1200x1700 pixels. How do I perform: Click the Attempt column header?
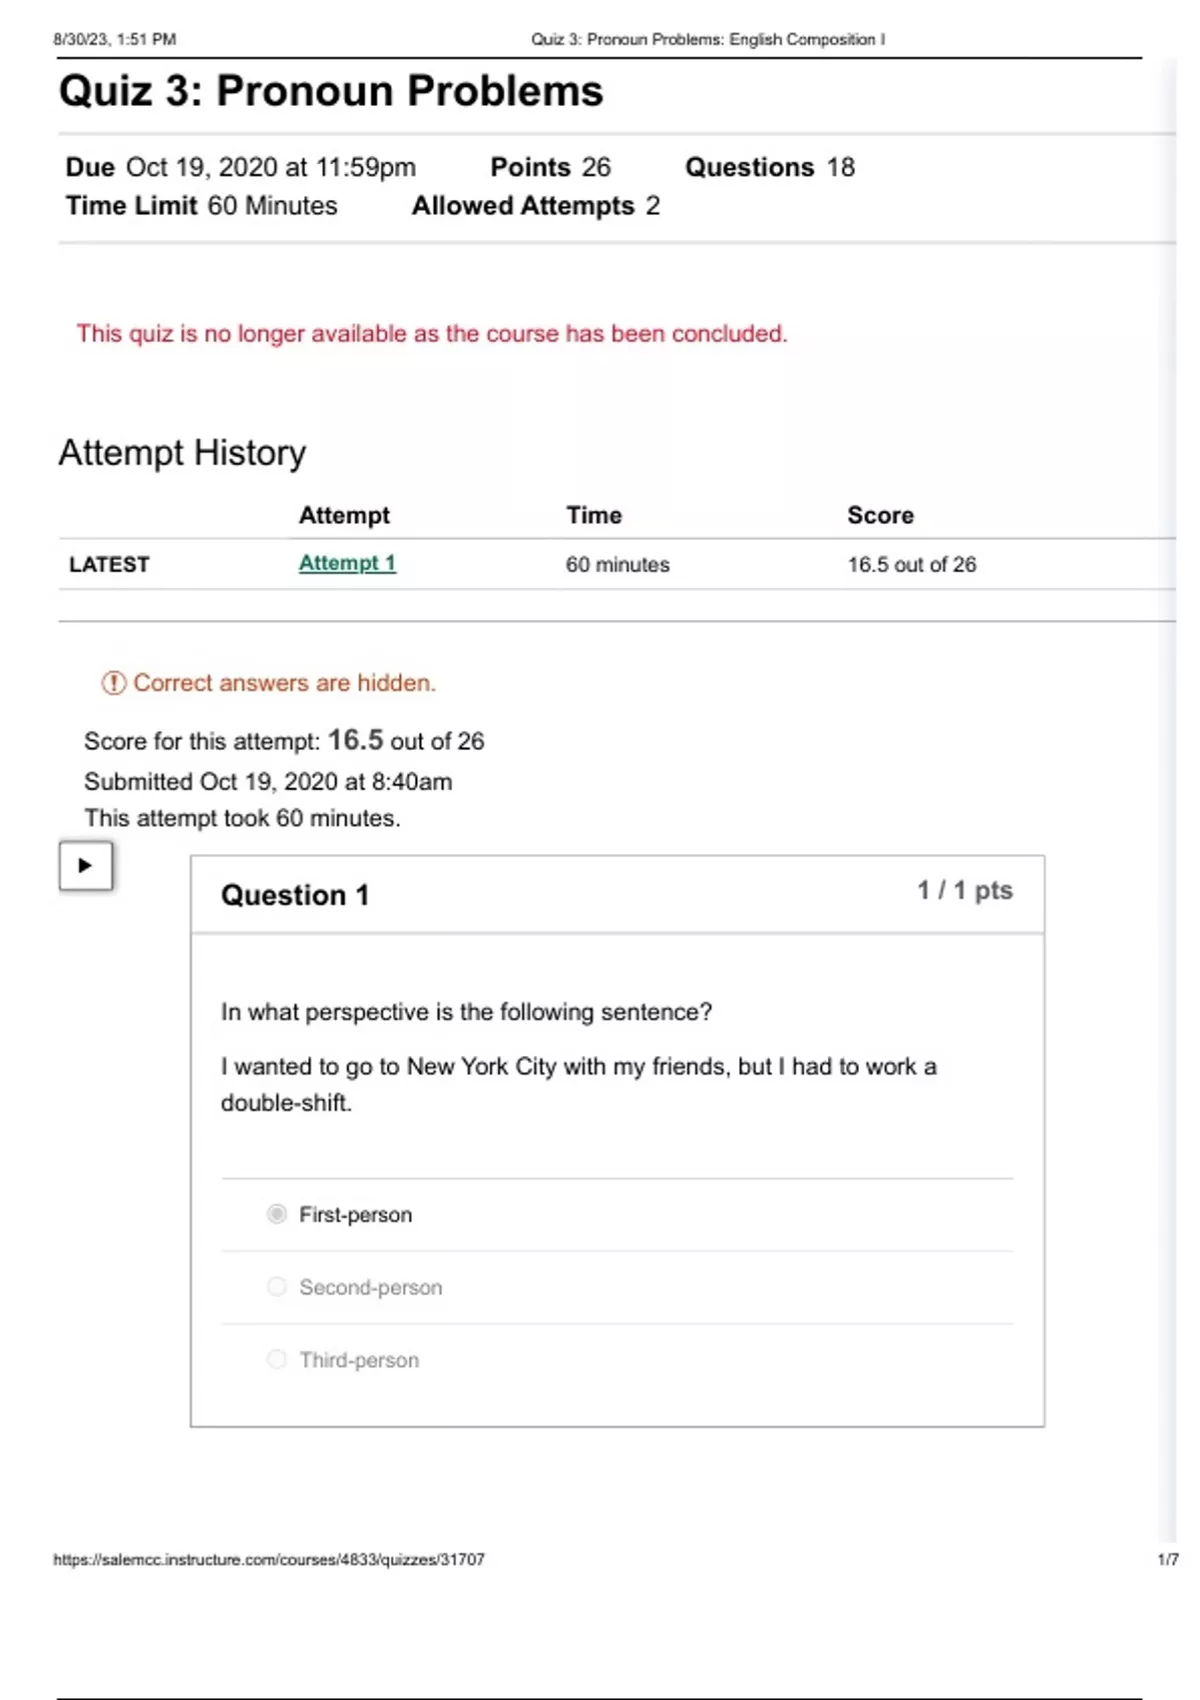click(344, 515)
